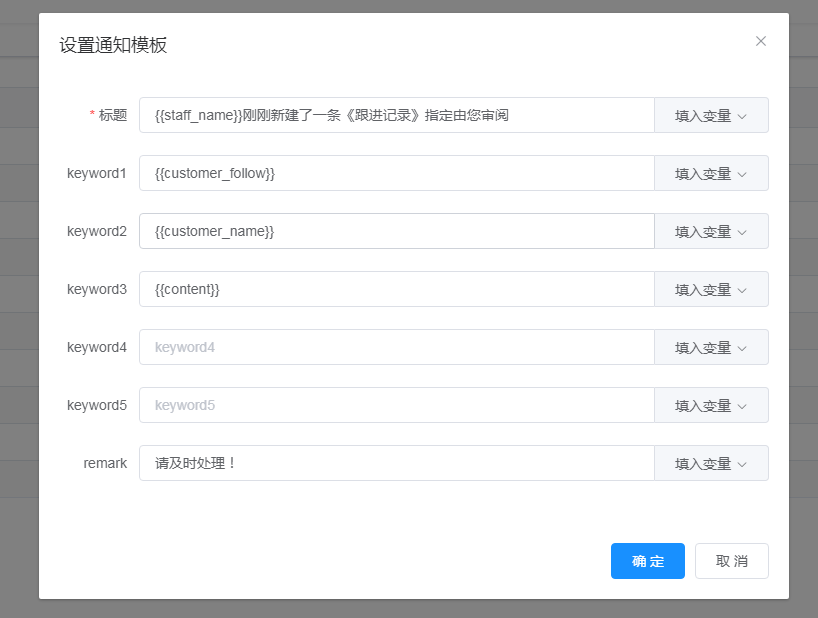Open the 填入变量 dropdown for keyword5
The image size is (818, 618).
pyautogui.click(x=705, y=405)
